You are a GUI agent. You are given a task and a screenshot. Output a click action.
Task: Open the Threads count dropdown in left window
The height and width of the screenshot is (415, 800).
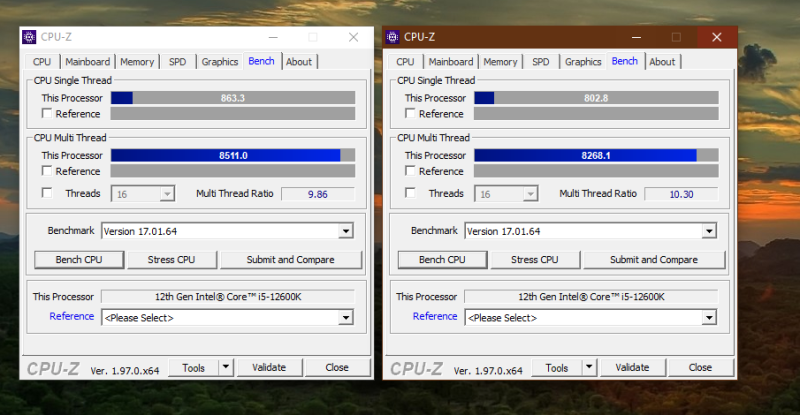(x=143, y=194)
